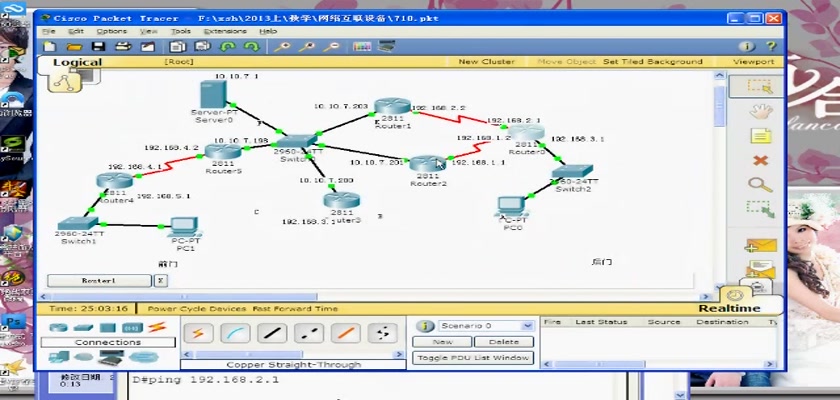
Task: Open the Options menu
Action: pyautogui.click(x=111, y=32)
